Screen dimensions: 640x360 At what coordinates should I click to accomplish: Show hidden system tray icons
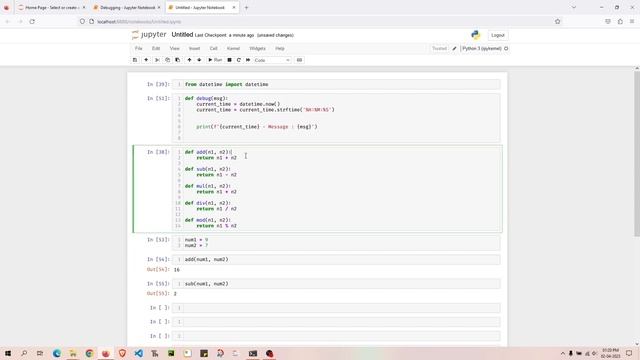562,353
